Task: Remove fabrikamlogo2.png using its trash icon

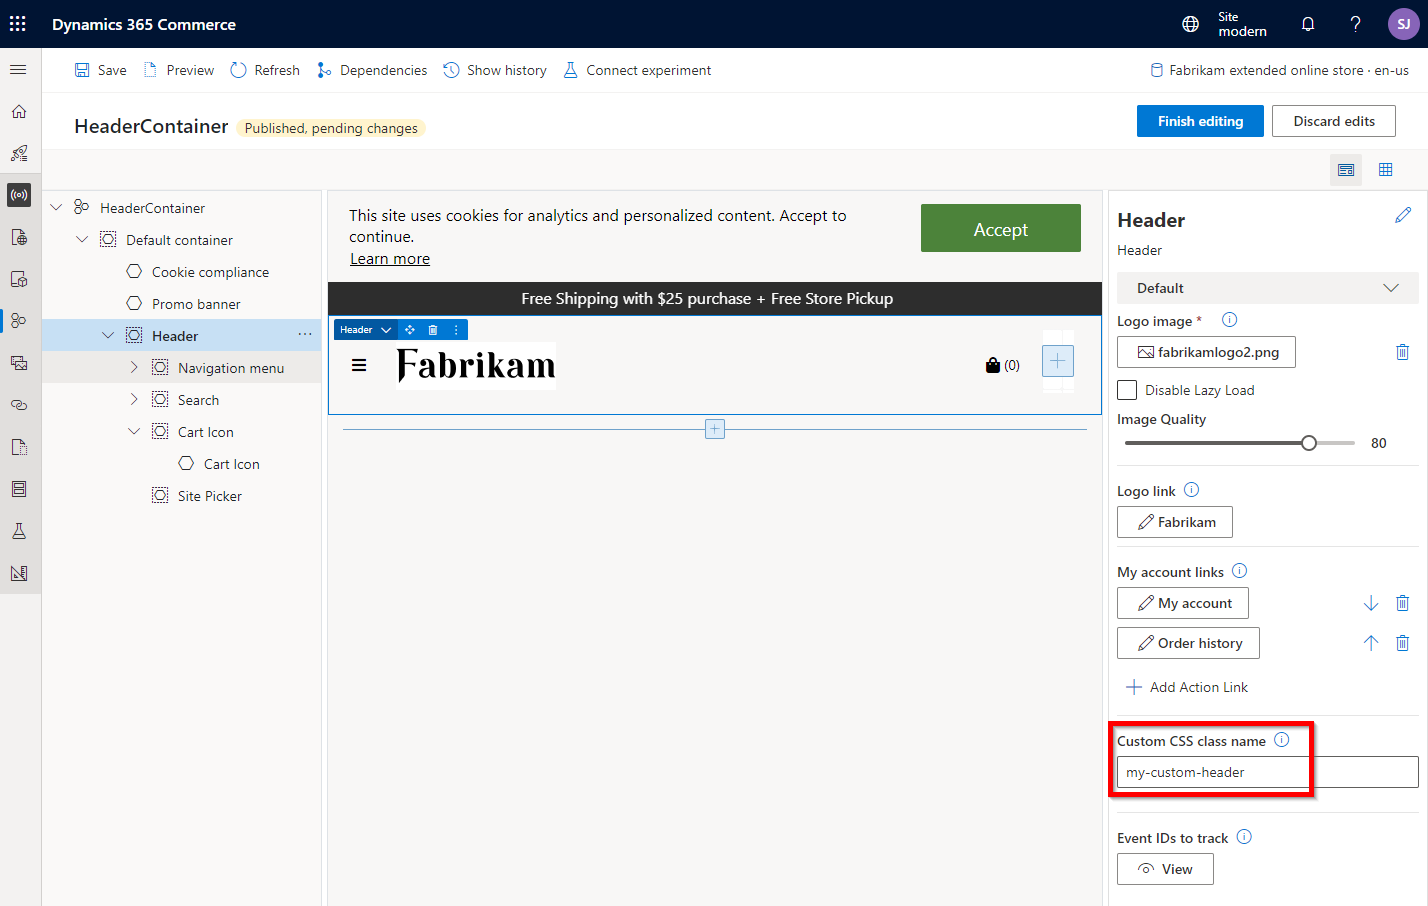Action: [1402, 351]
